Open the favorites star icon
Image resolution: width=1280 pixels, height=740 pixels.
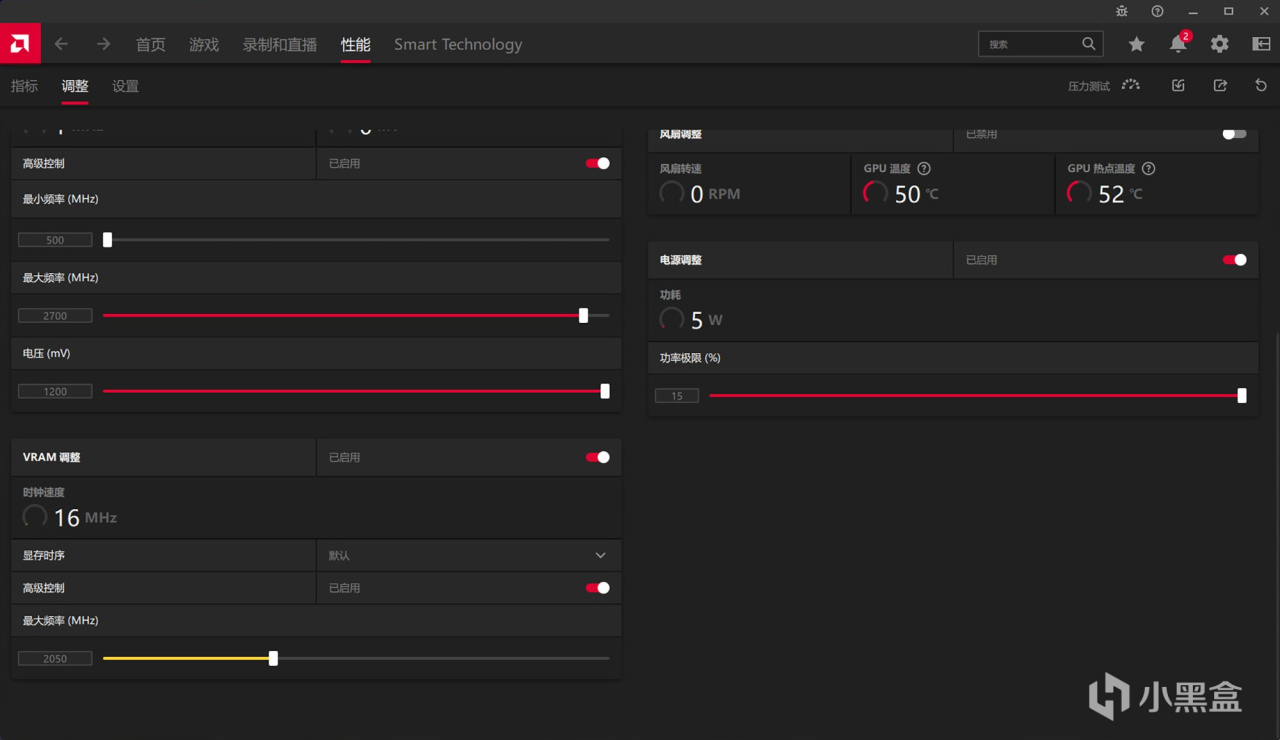pos(1137,44)
